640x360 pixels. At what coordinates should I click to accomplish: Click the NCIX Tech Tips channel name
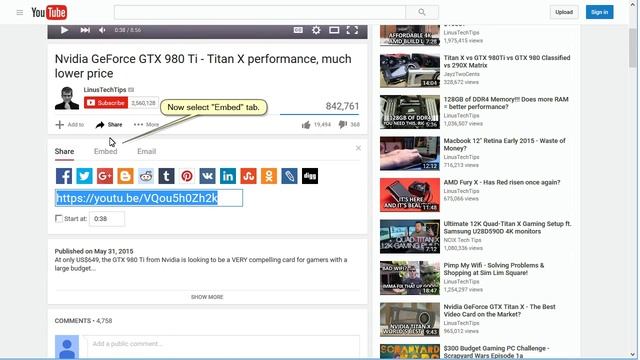pyautogui.click(x=462, y=240)
